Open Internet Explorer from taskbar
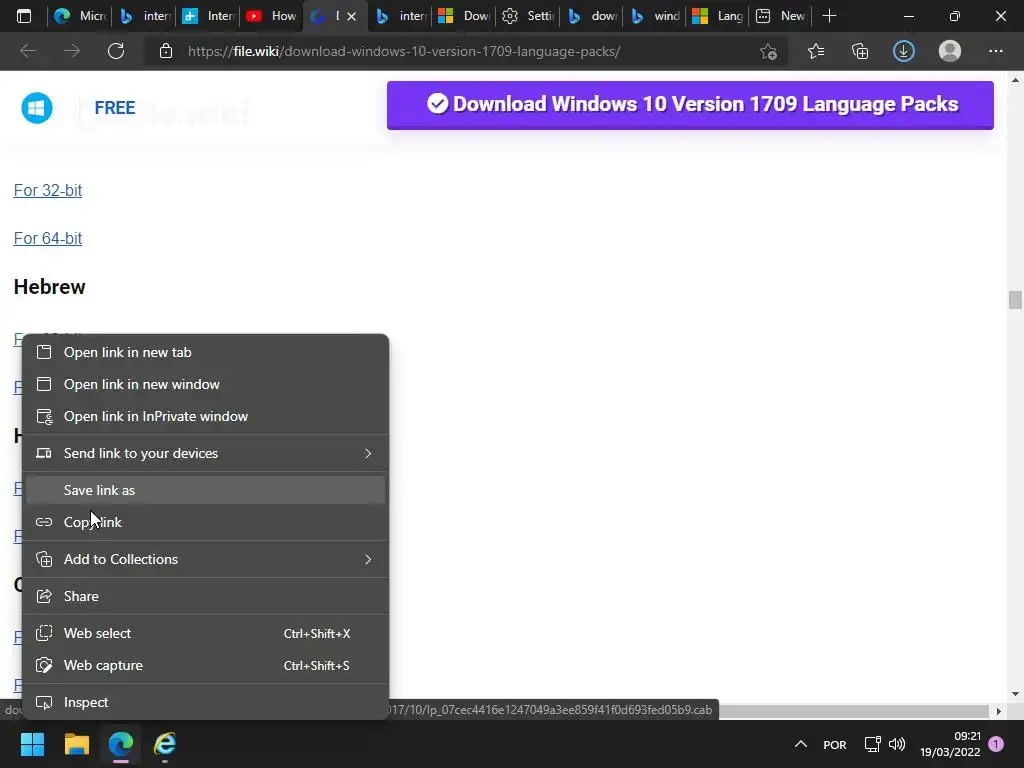The image size is (1024, 768). 165,744
